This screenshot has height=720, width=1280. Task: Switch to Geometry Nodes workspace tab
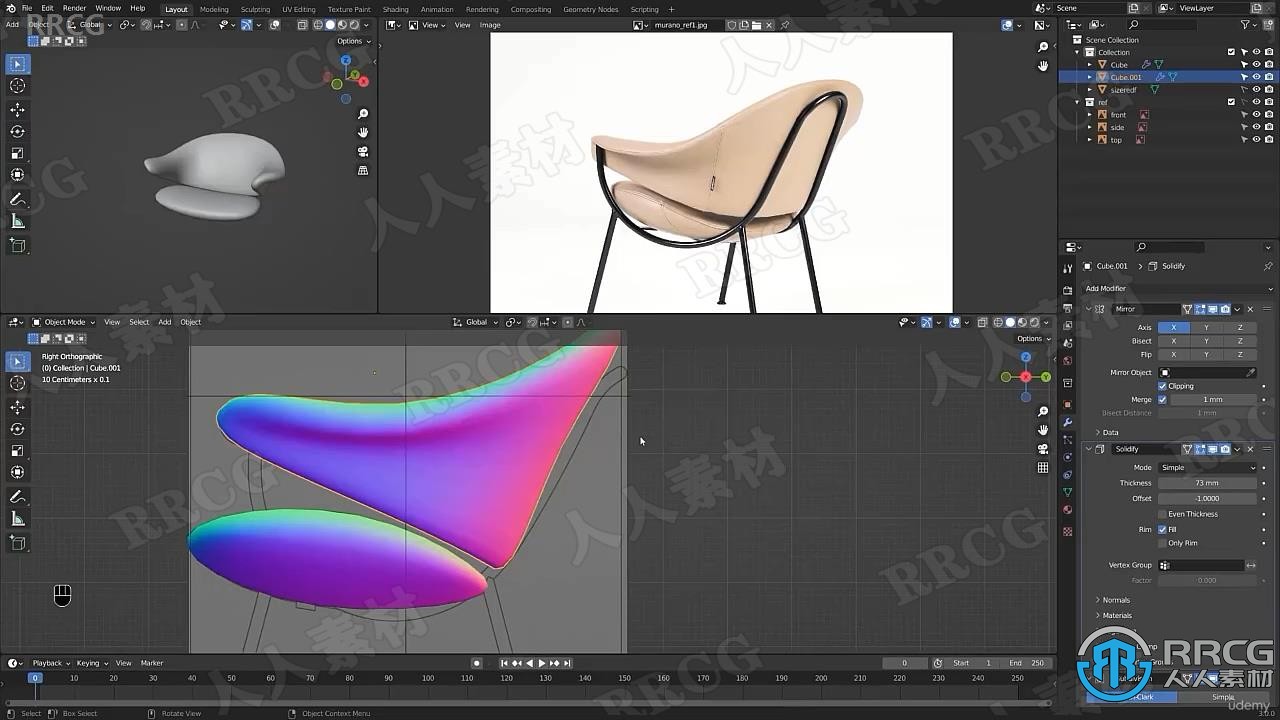(x=590, y=9)
